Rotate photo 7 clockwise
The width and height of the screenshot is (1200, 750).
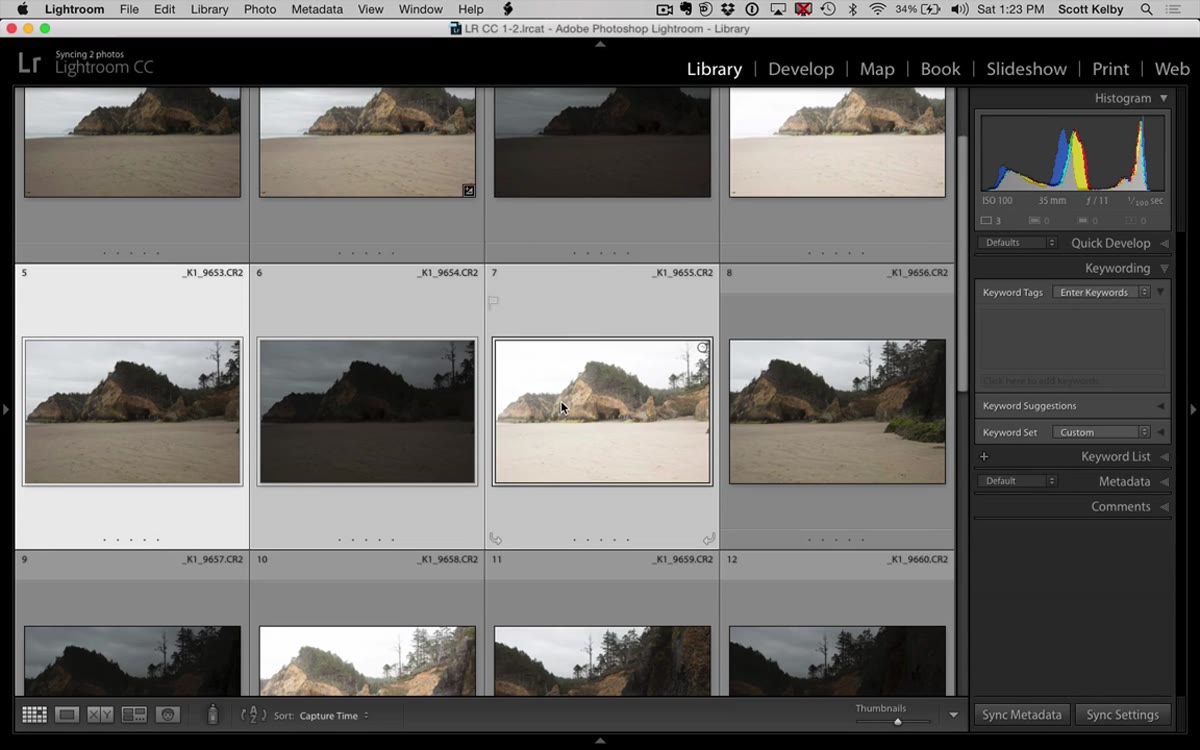(x=708, y=539)
